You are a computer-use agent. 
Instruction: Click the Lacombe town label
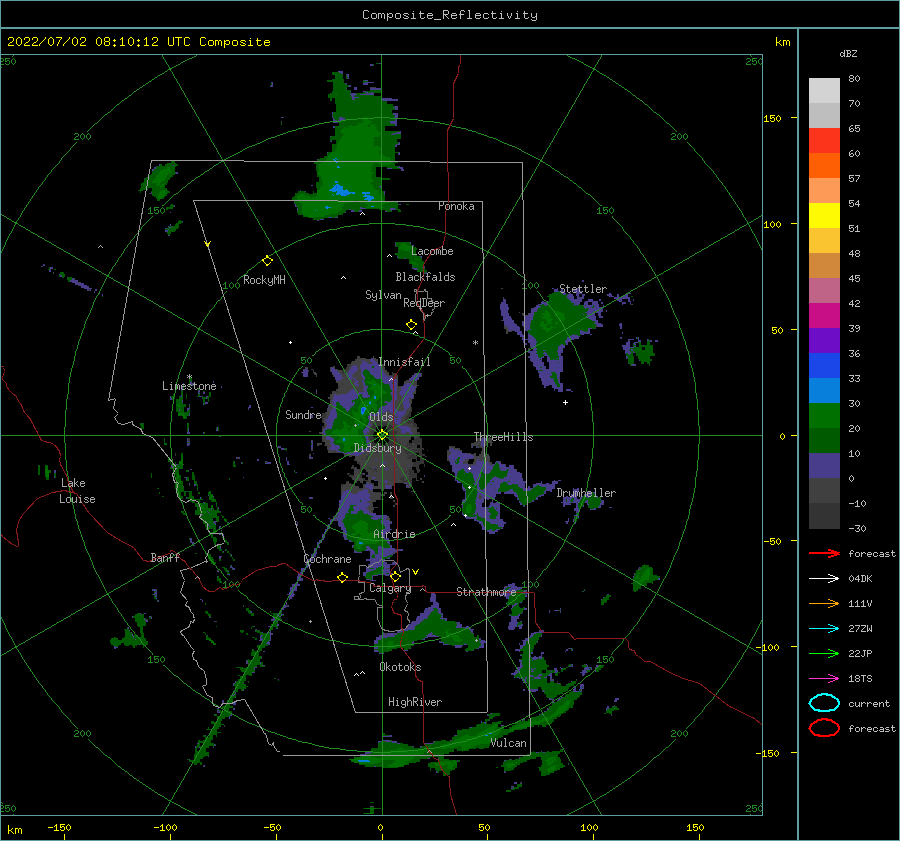click(x=432, y=251)
